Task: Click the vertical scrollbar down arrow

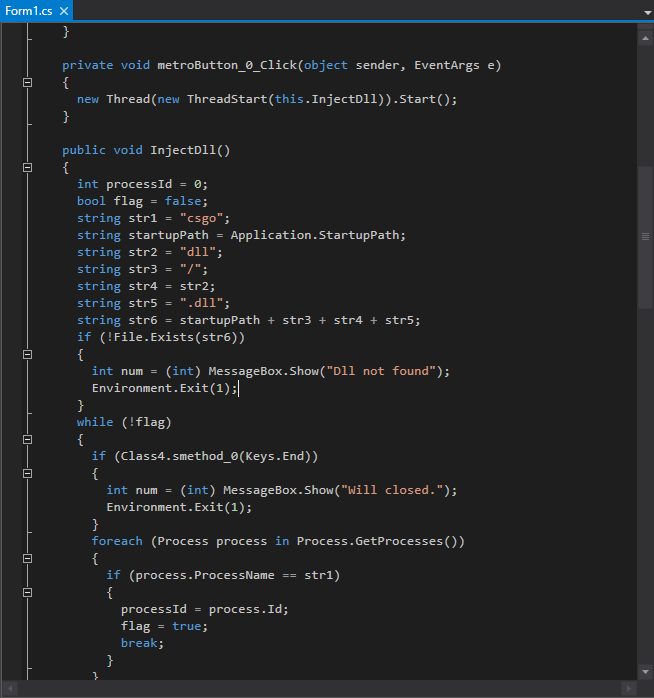Action: click(x=645, y=672)
